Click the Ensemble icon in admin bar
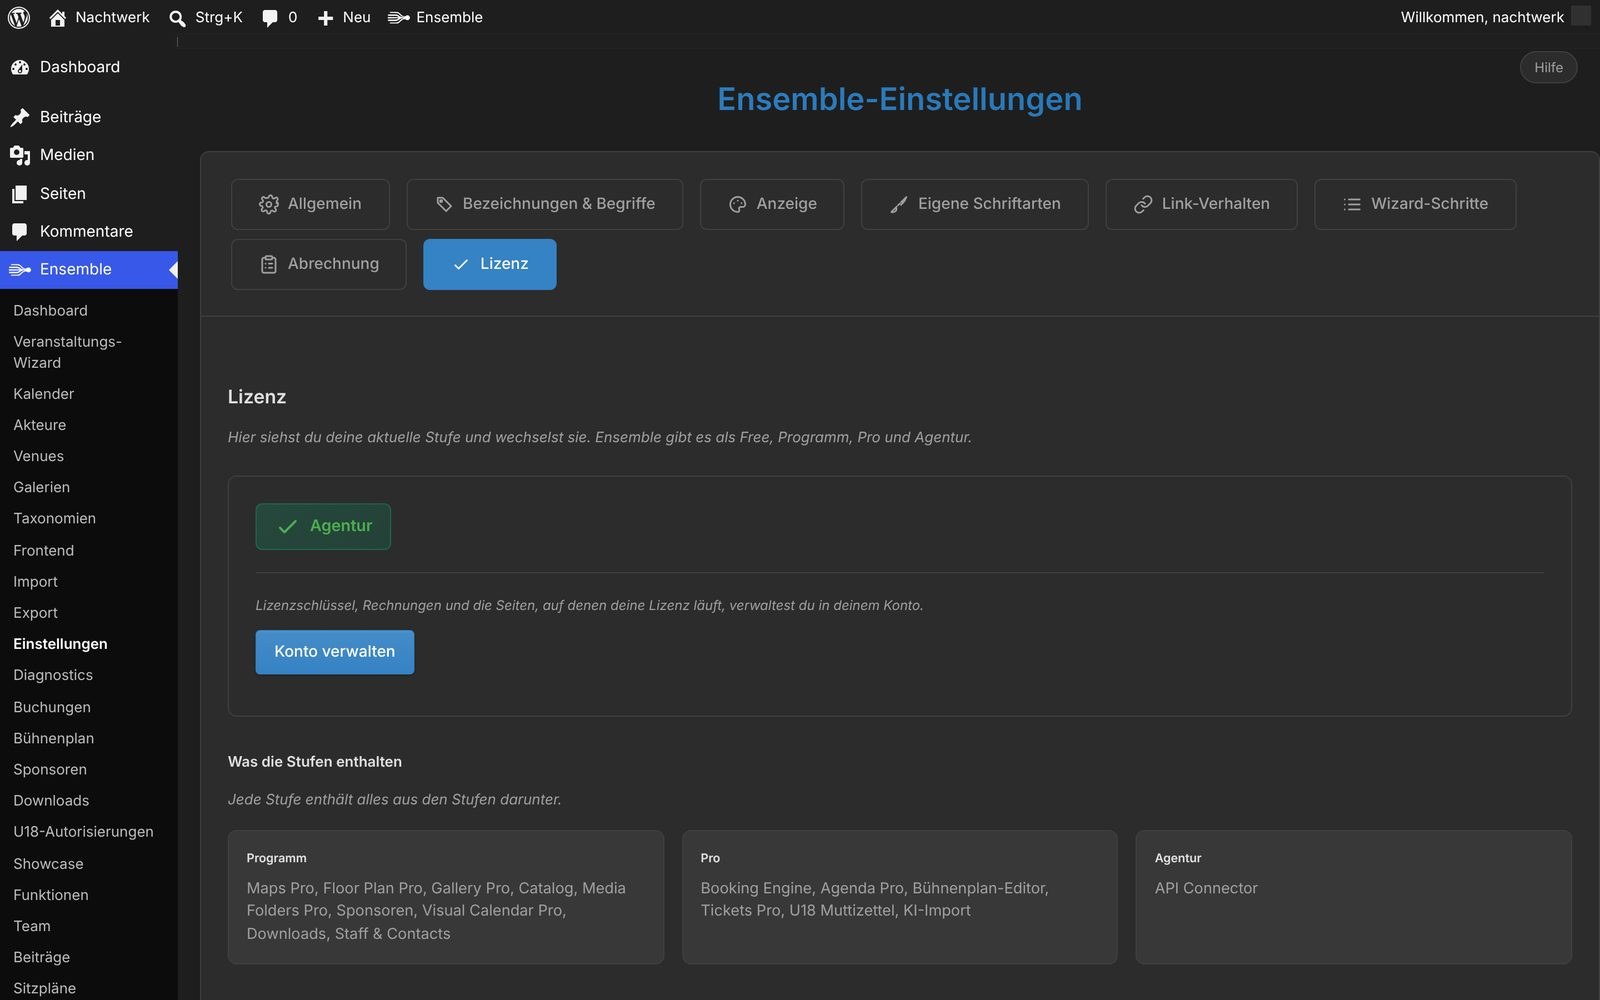The height and width of the screenshot is (1000, 1600). (398, 18)
